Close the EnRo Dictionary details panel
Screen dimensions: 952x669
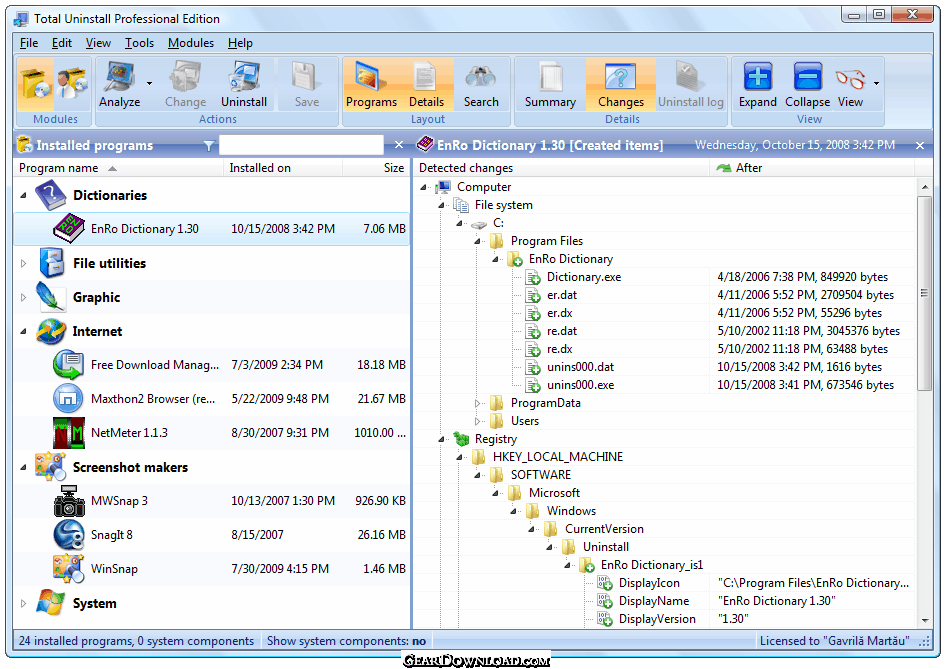920,146
